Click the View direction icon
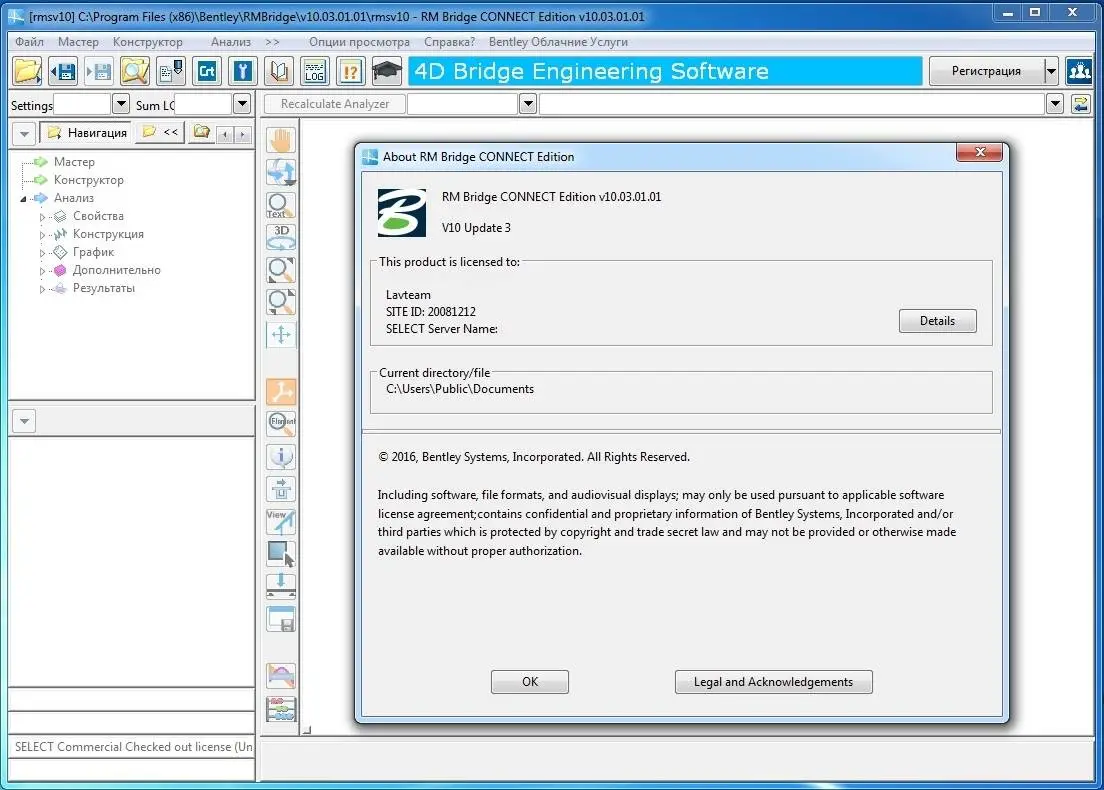1104x790 pixels. coord(281,522)
